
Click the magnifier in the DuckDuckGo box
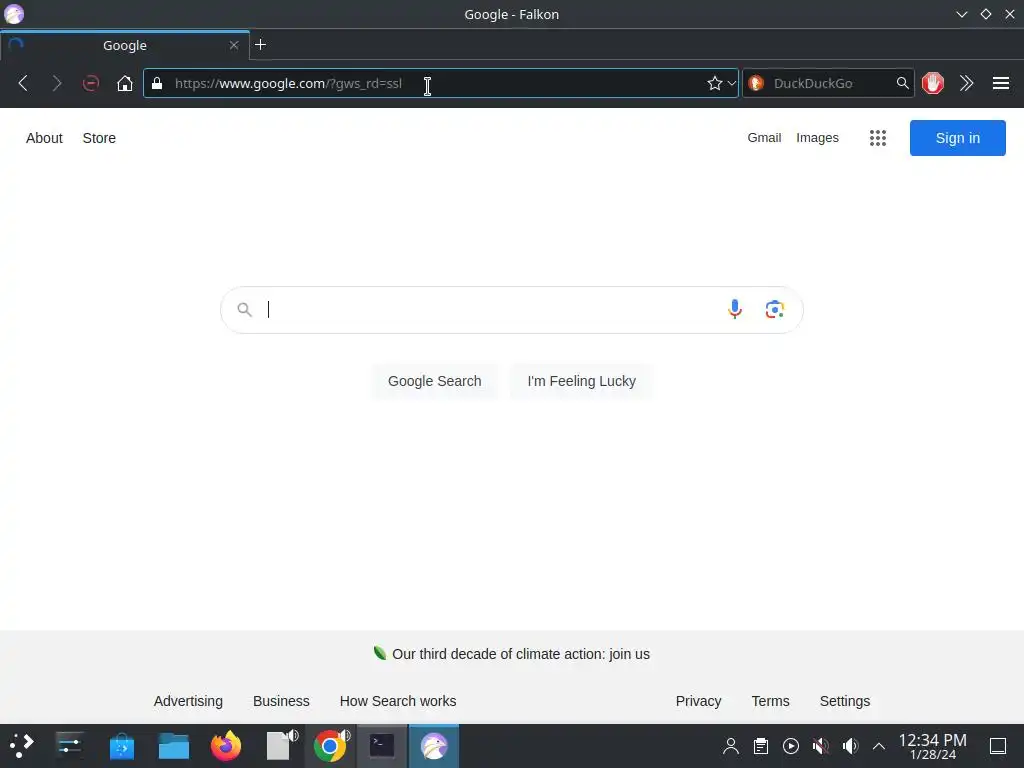(903, 83)
